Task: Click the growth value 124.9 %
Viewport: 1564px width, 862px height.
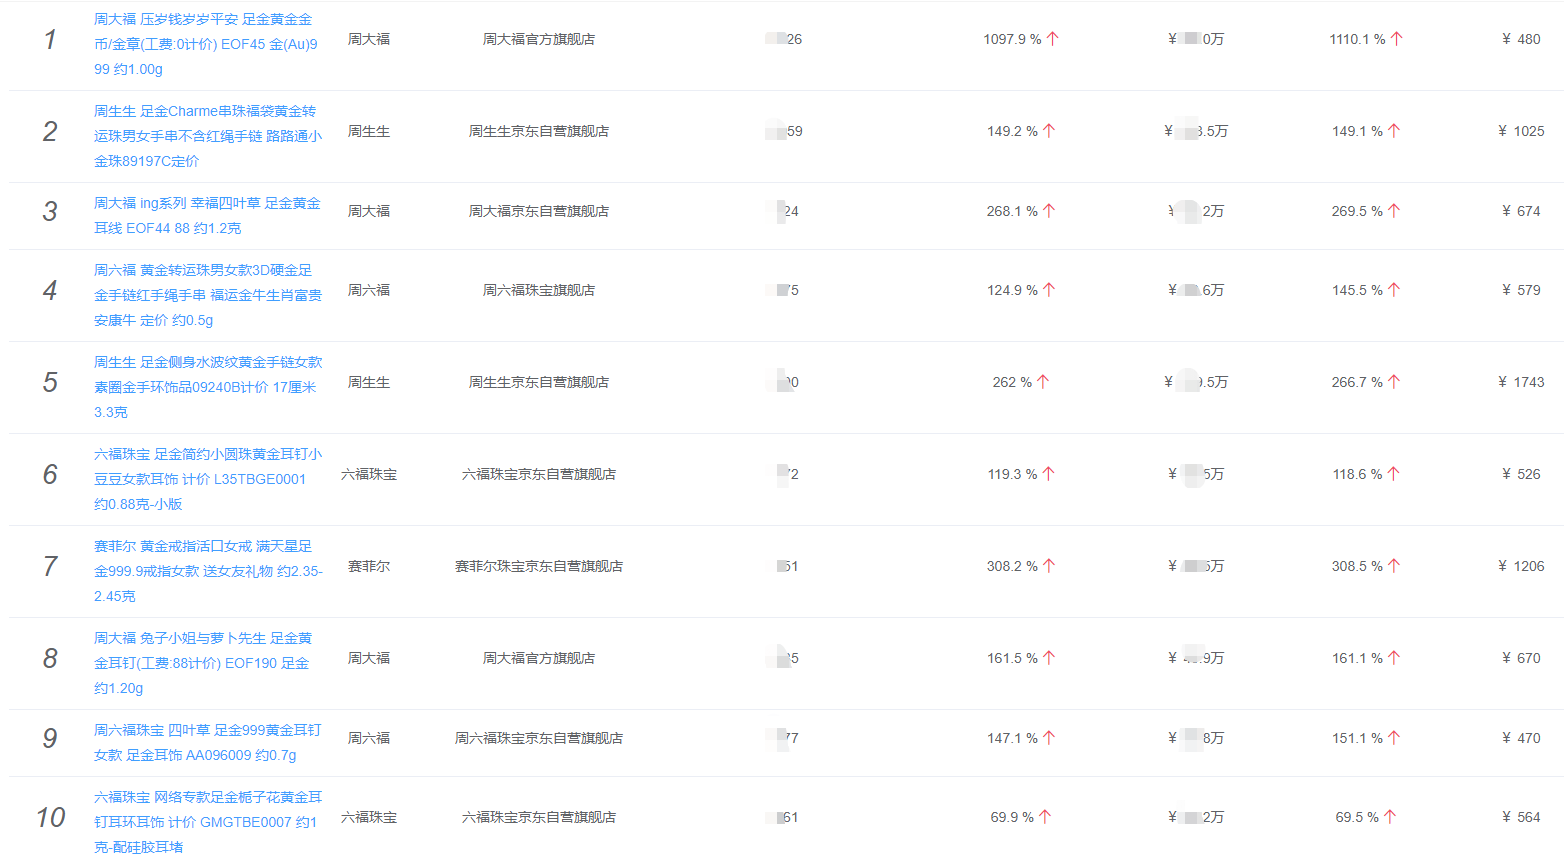Action: tap(1012, 290)
